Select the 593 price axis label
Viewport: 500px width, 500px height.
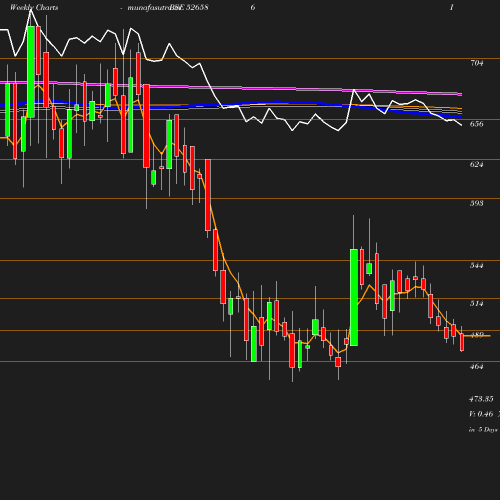[476, 203]
